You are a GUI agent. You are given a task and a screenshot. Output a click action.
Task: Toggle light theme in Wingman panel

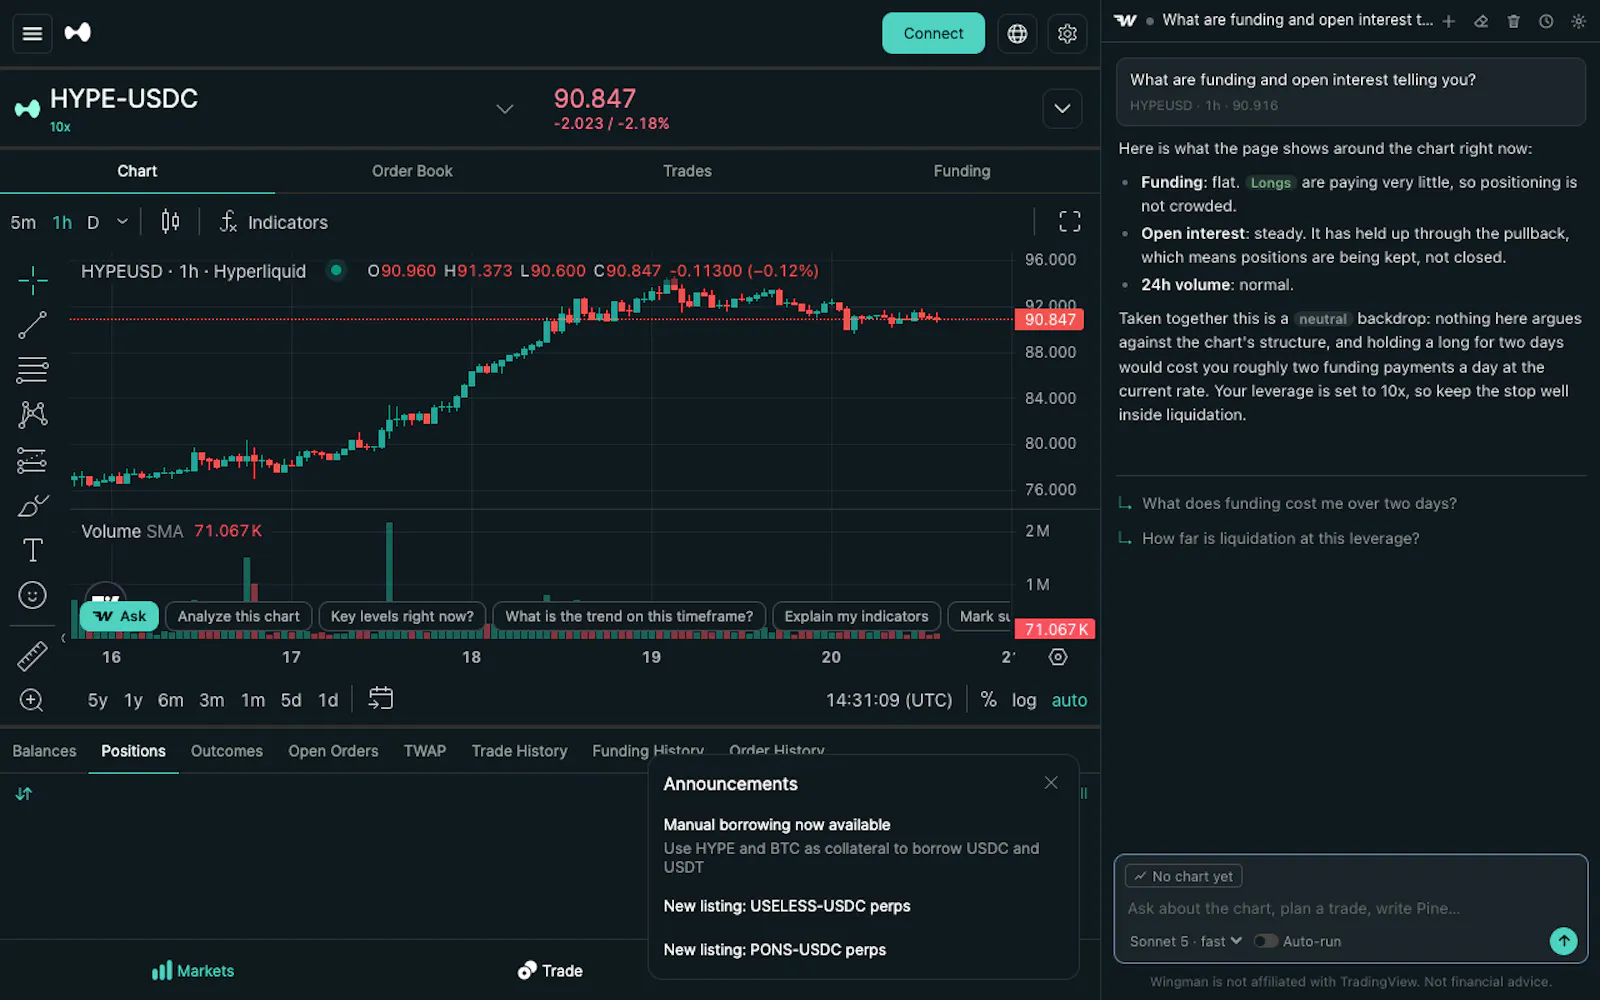pyautogui.click(x=1579, y=21)
